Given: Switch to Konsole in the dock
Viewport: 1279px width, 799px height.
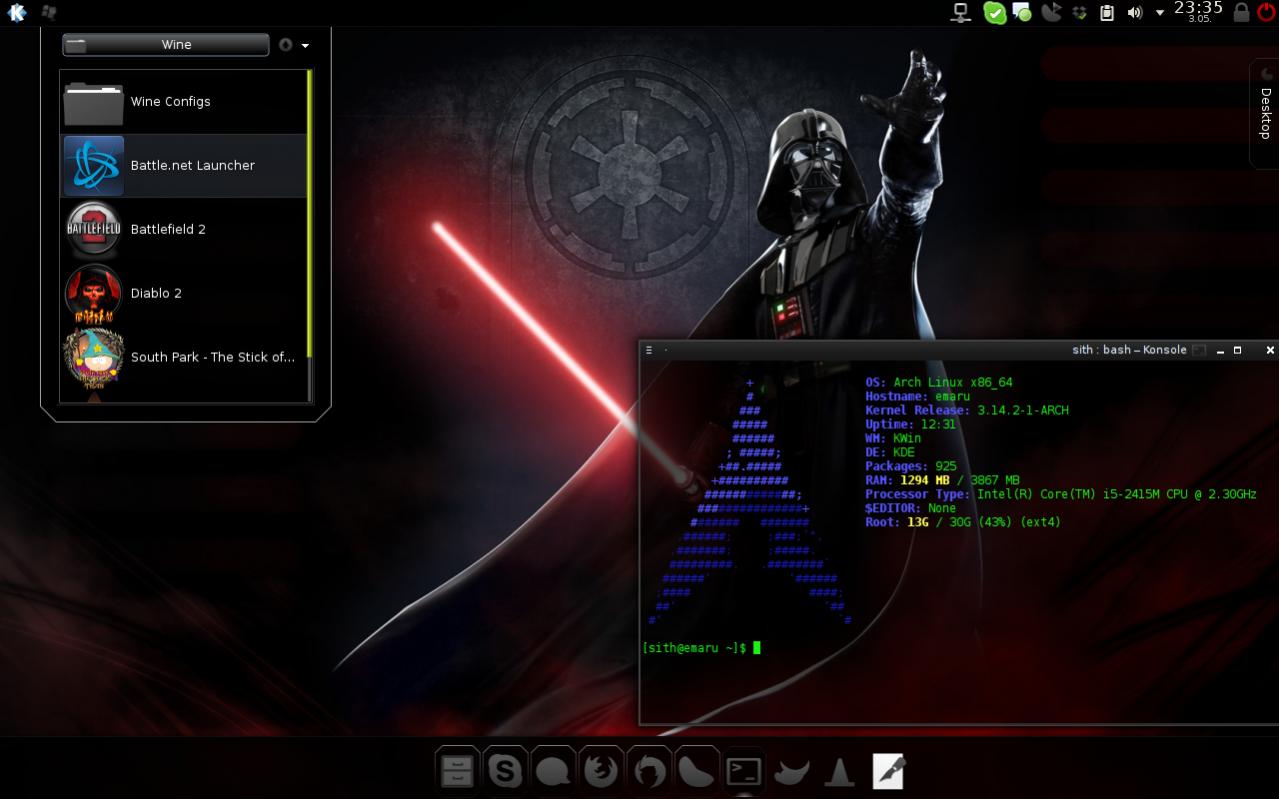Looking at the screenshot, I should click(x=744, y=771).
